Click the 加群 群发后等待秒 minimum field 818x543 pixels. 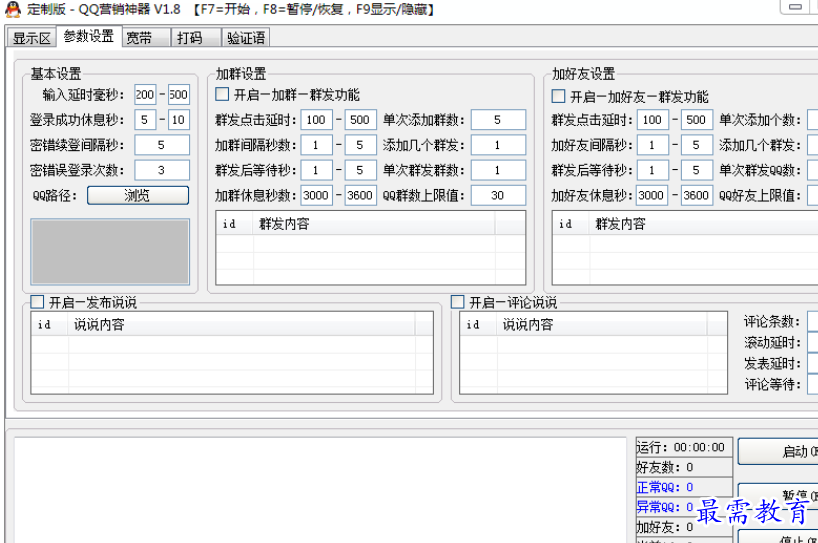[316, 170]
